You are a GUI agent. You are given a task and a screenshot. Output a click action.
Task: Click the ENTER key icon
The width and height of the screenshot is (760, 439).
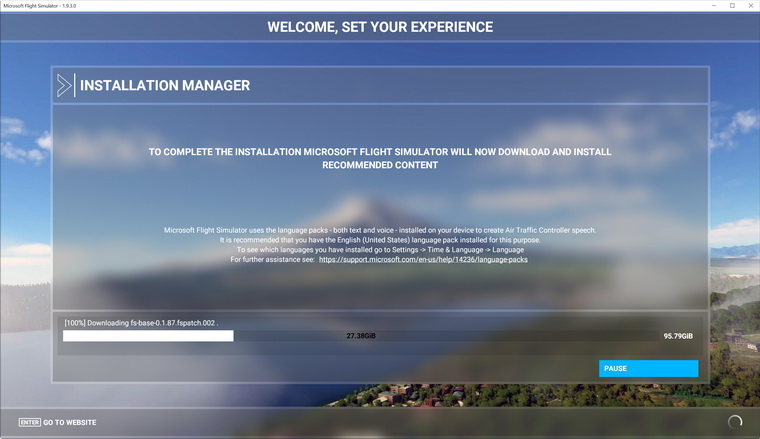pyautogui.click(x=30, y=423)
